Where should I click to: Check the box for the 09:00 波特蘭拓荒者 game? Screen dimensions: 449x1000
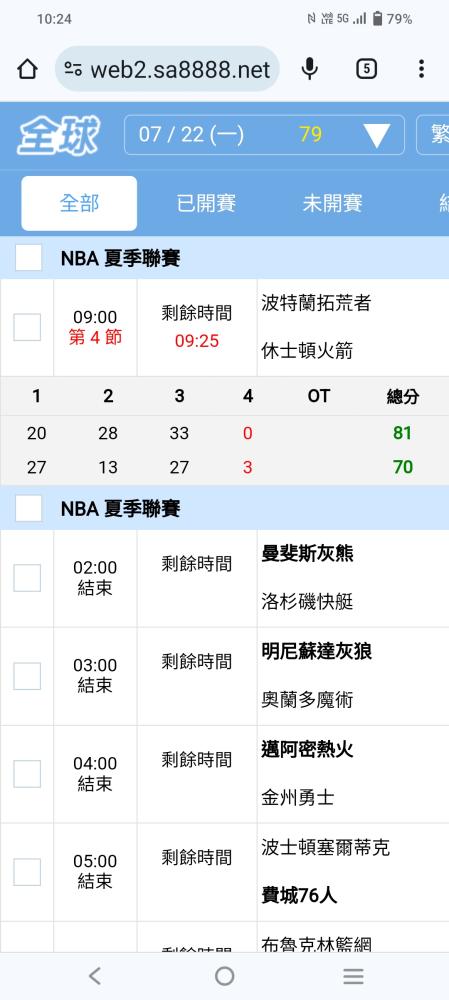[27, 327]
